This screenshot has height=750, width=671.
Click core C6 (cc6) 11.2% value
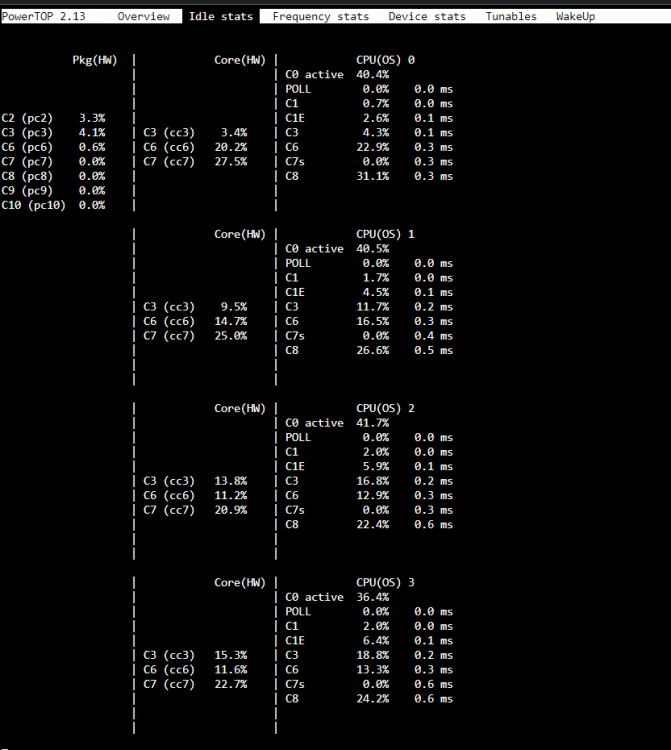[x=231, y=495]
